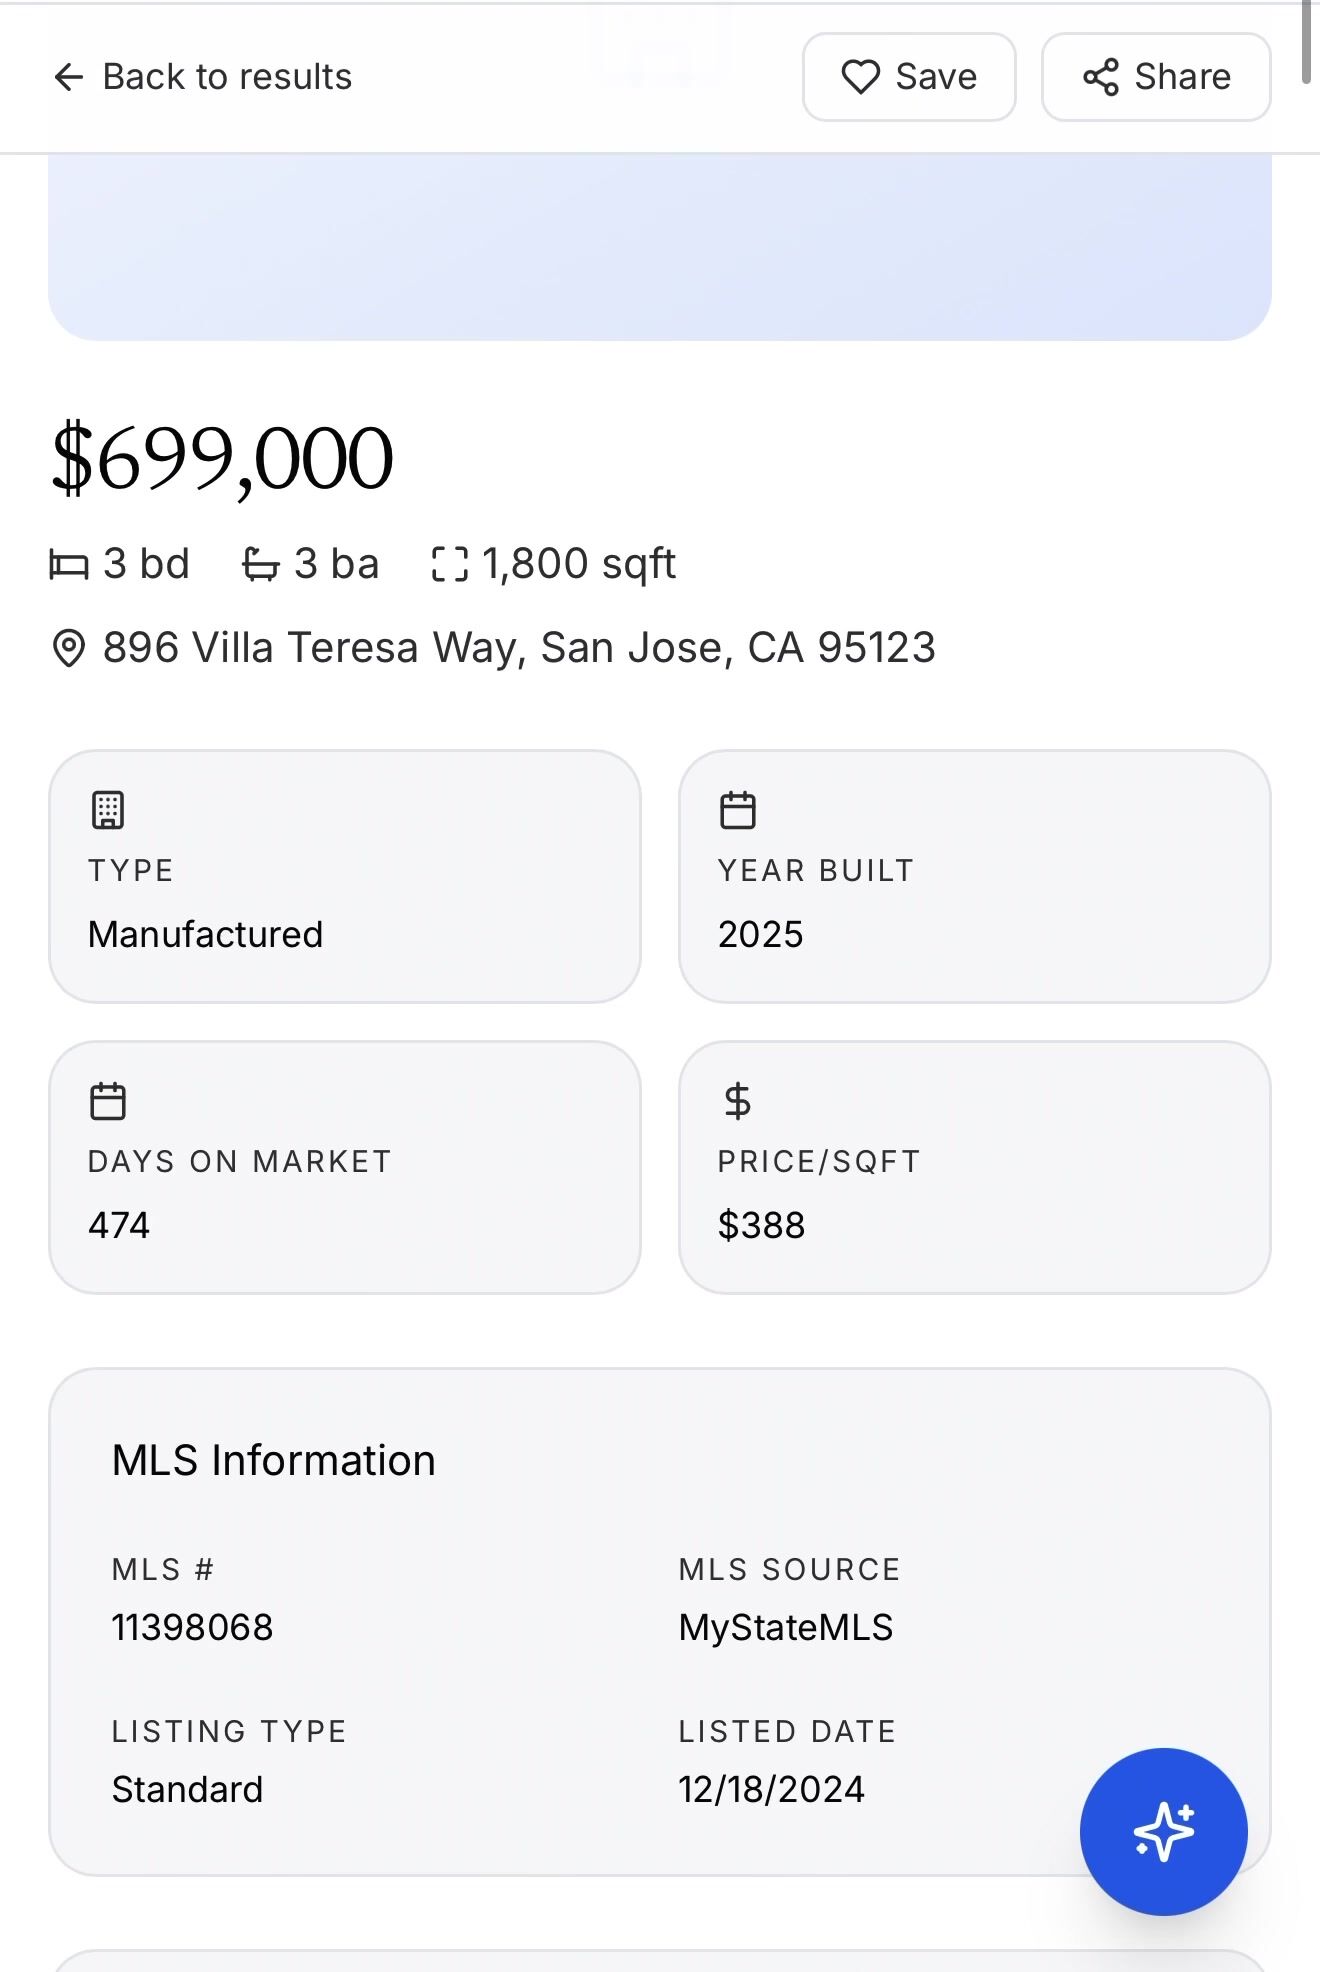This screenshot has height=1972, width=1320.
Task: Click the calendar icon in Days on Market card
Action: [x=108, y=1101]
